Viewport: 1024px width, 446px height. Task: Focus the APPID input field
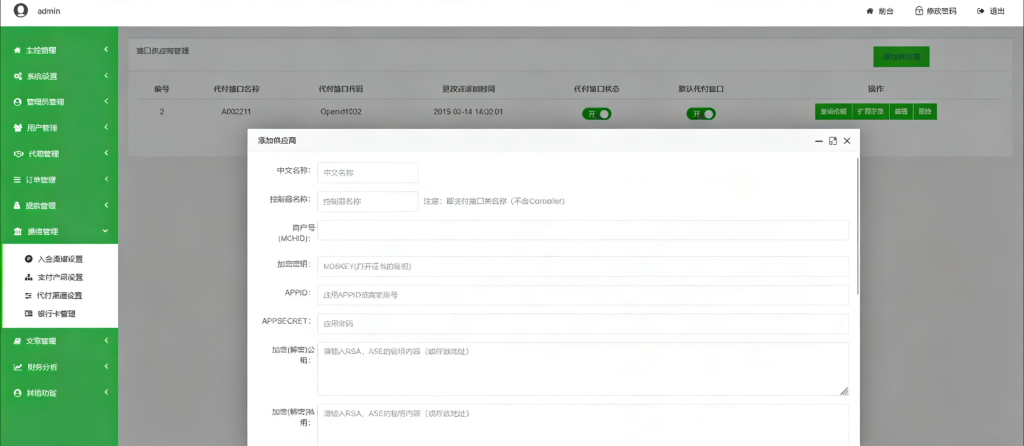pyautogui.click(x=583, y=295)
